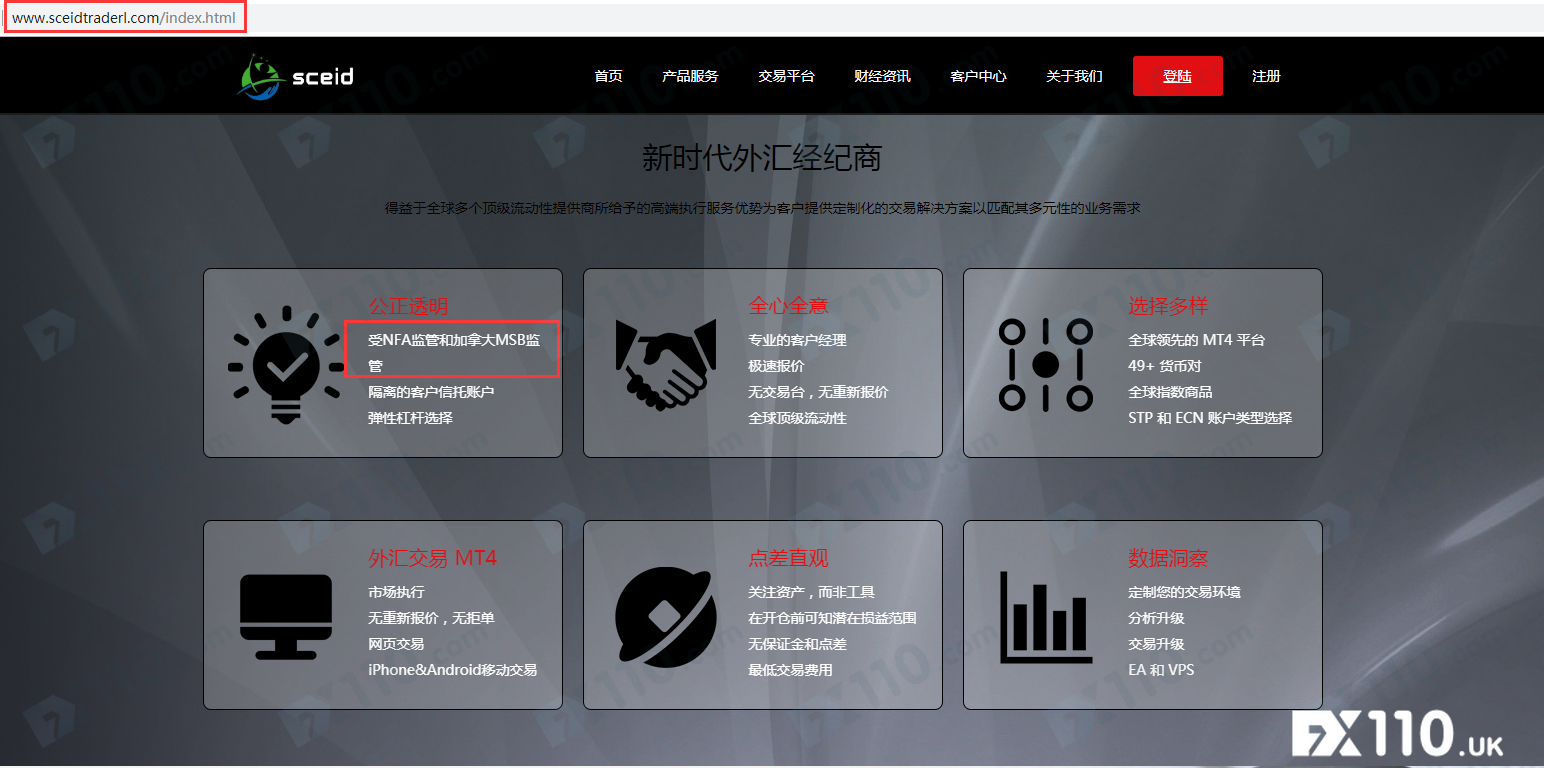Click the 选择多样 card heading
Screen dimensions: 1544x768
(1168, 306)
